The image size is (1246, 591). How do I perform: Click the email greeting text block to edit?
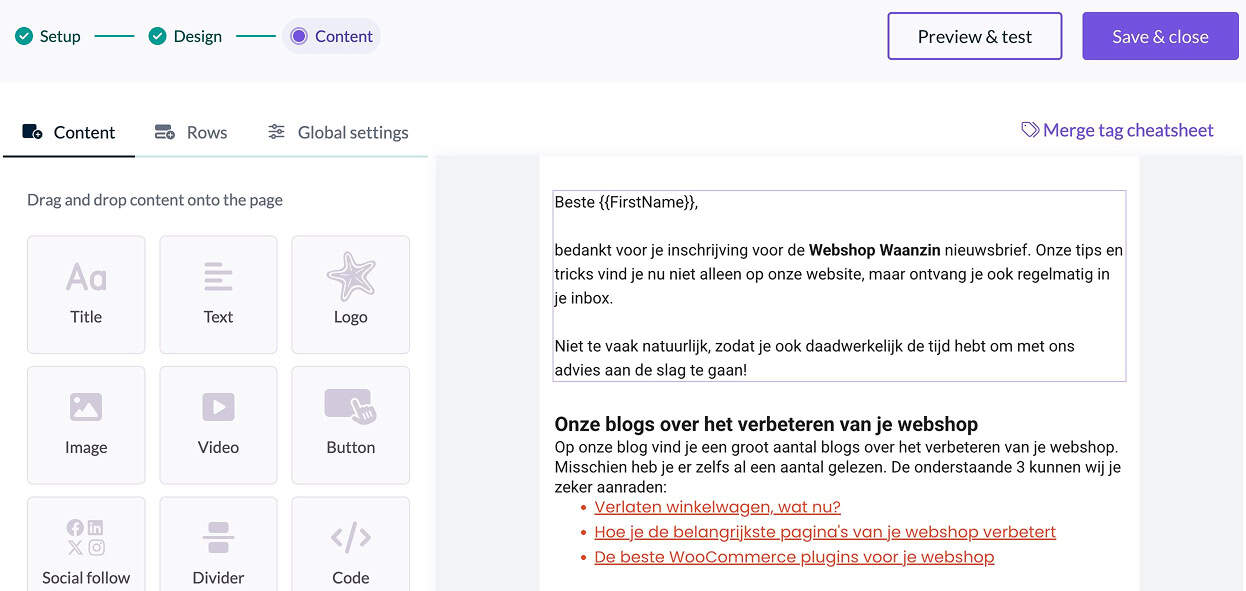pyautogui.click(x=838, y=285)
